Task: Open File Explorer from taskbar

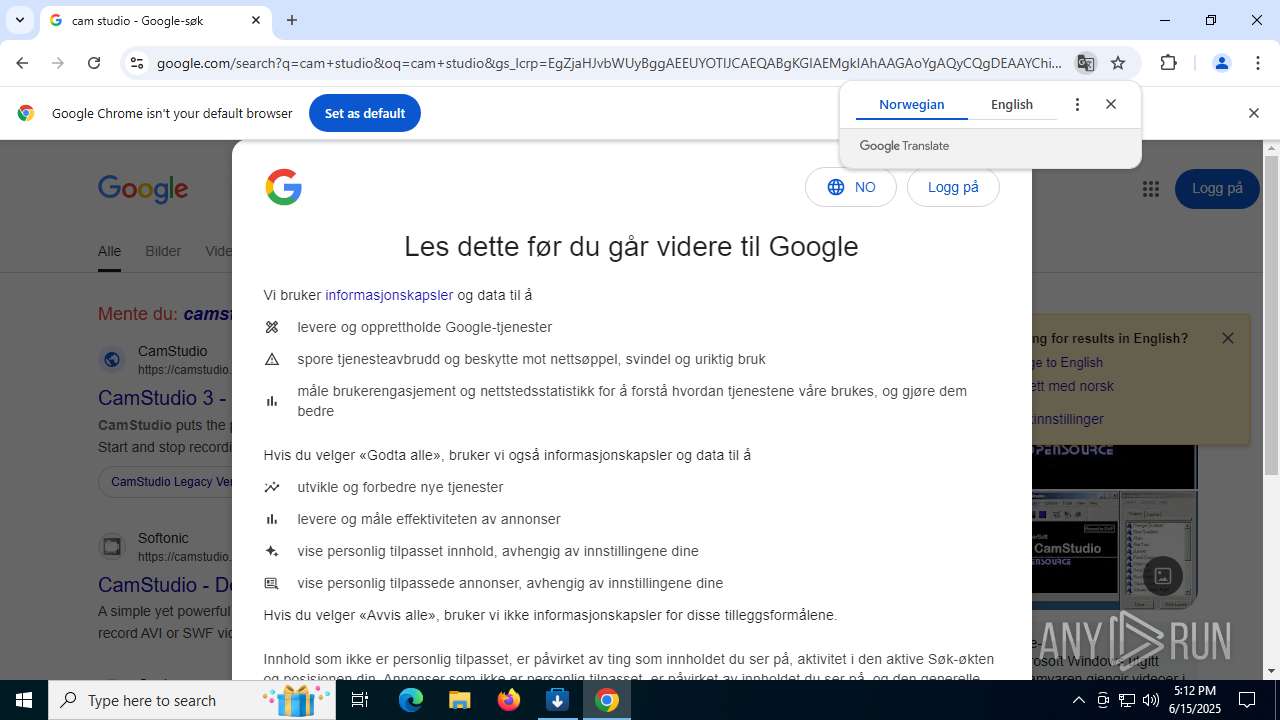Action: [x=459, y=700]
